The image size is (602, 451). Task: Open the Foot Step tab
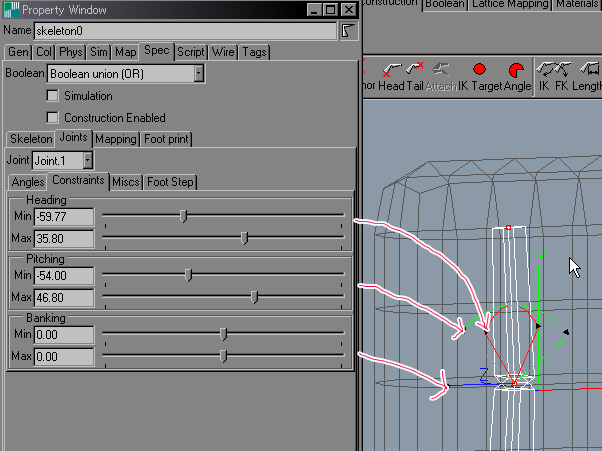pos(170,182)
